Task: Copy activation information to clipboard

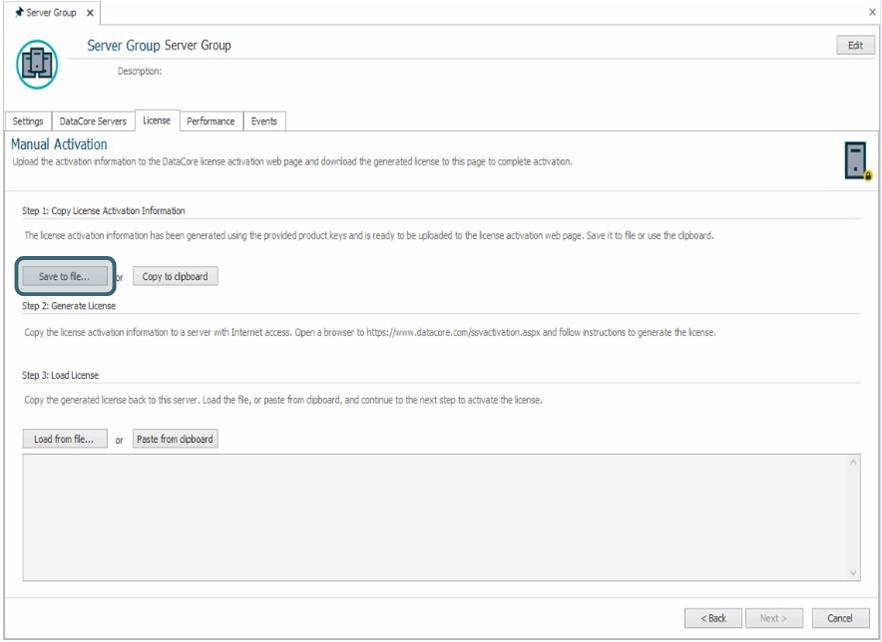Action: pos(175,276)
